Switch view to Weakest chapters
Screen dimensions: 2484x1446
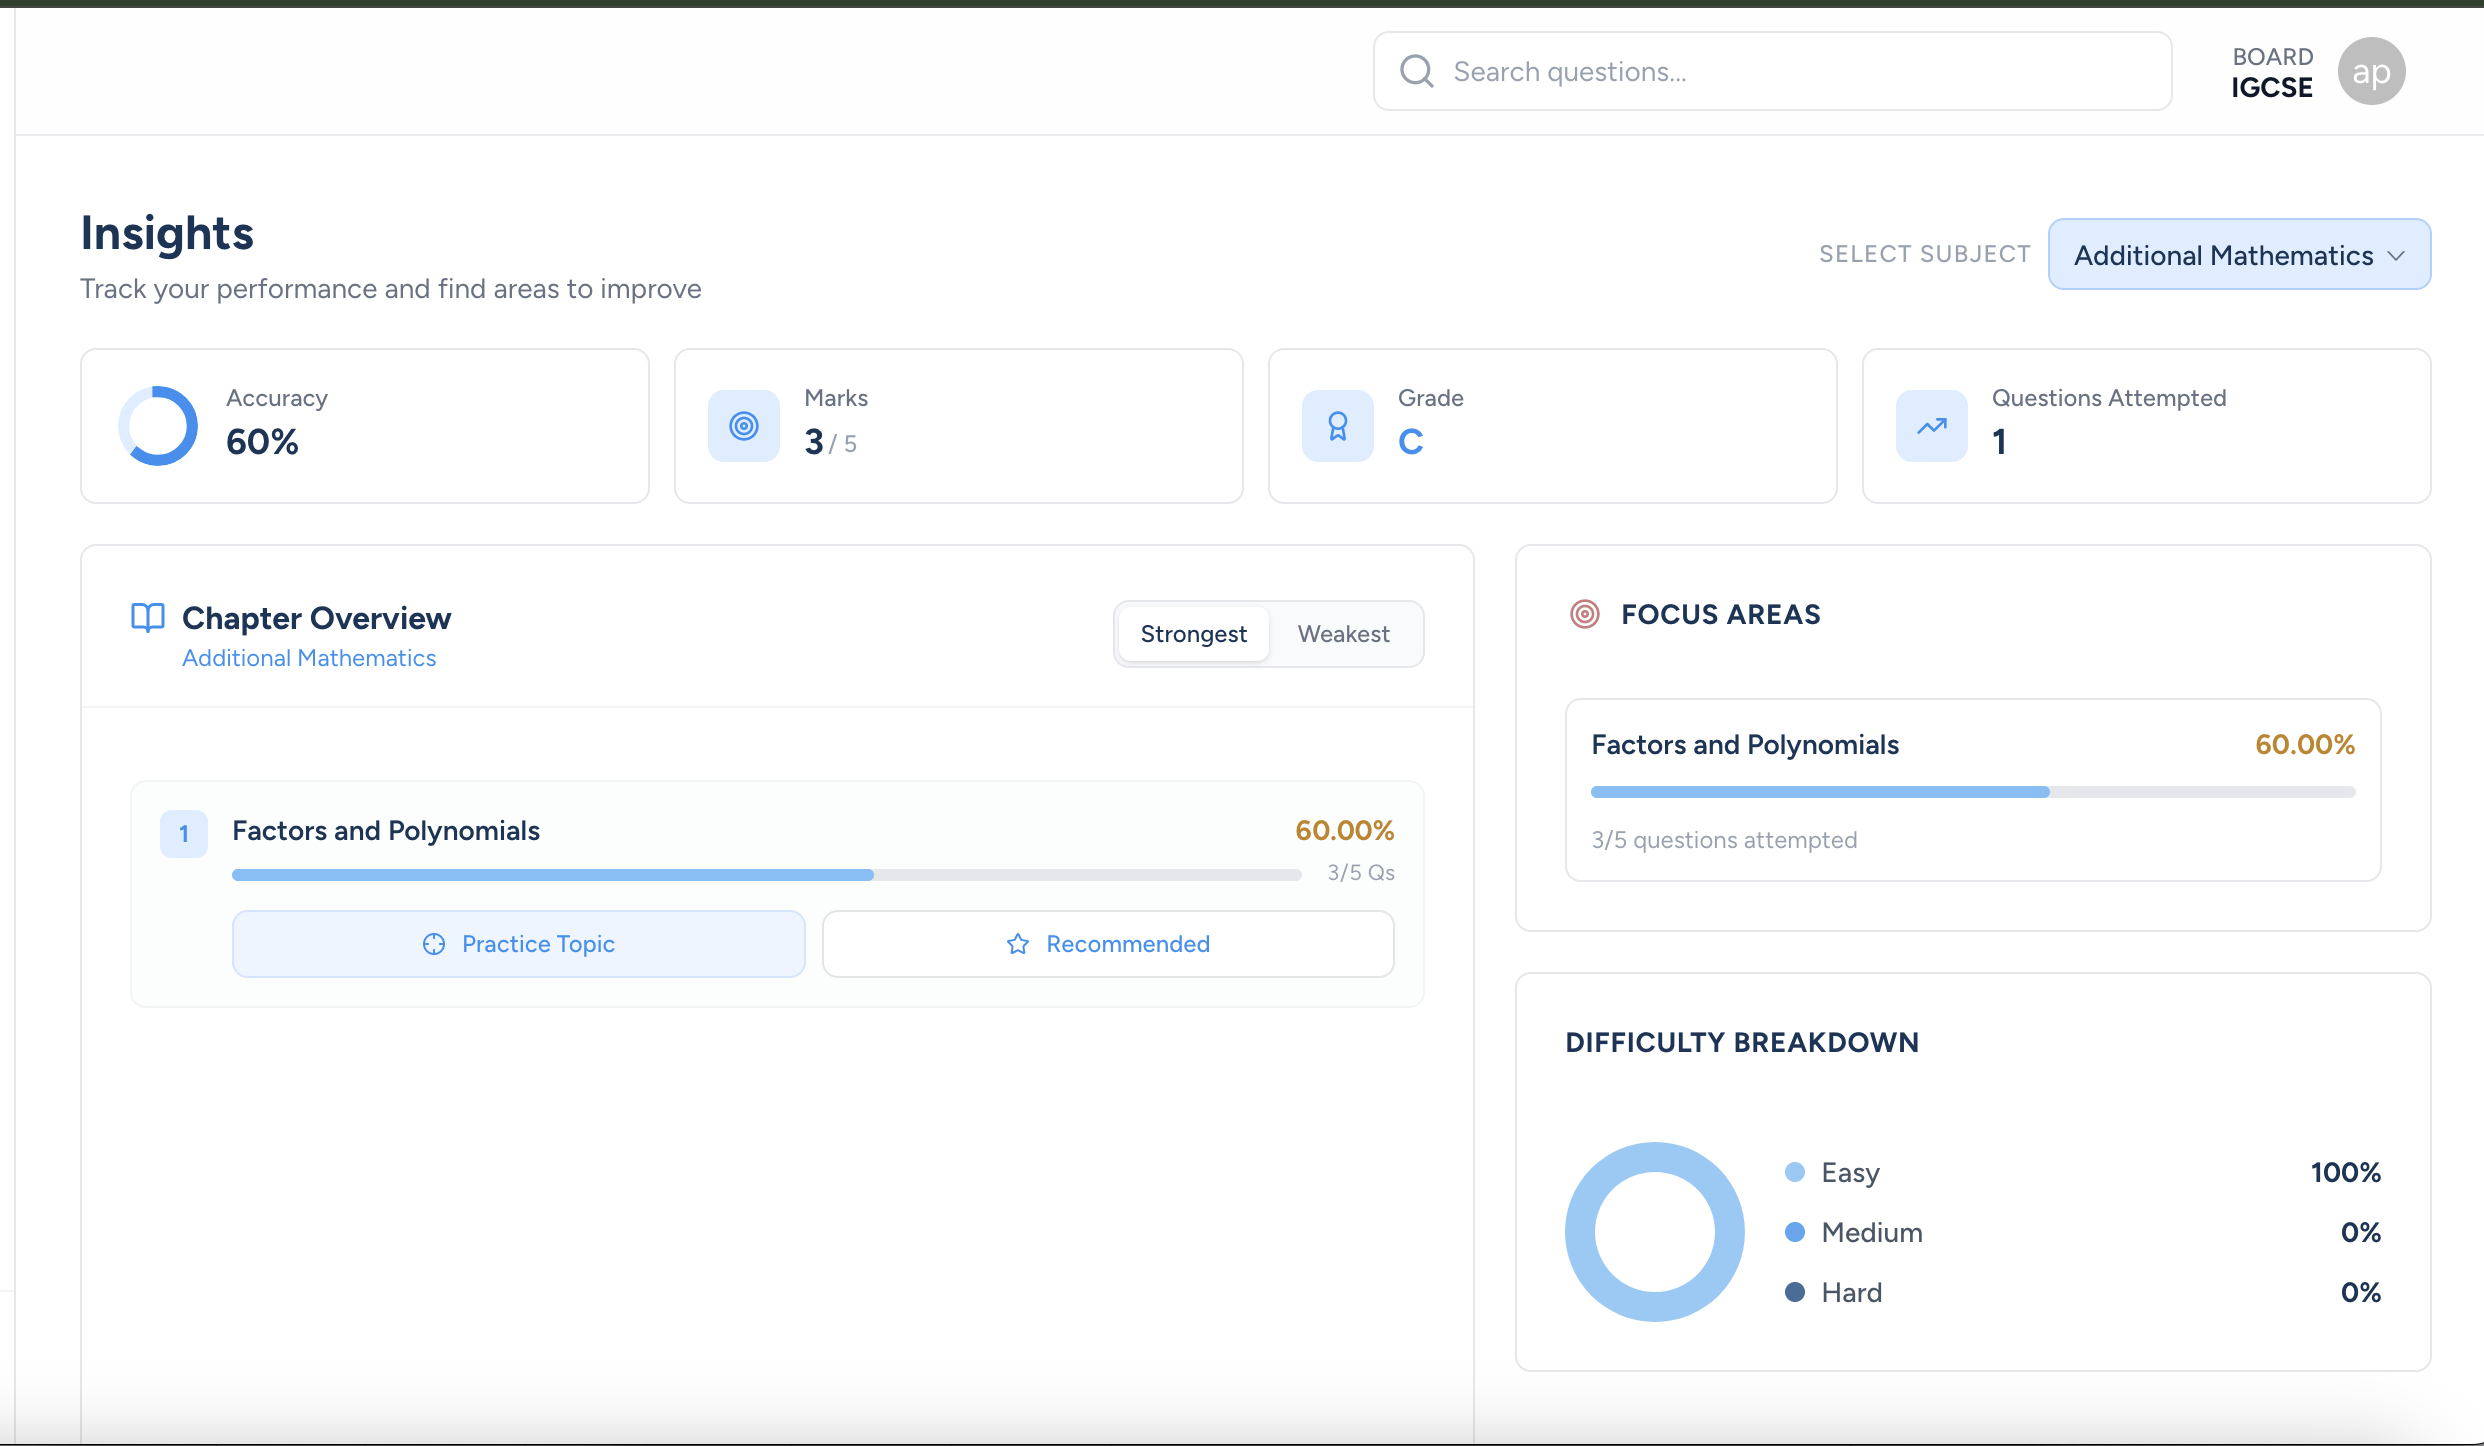pos(1343,633)
